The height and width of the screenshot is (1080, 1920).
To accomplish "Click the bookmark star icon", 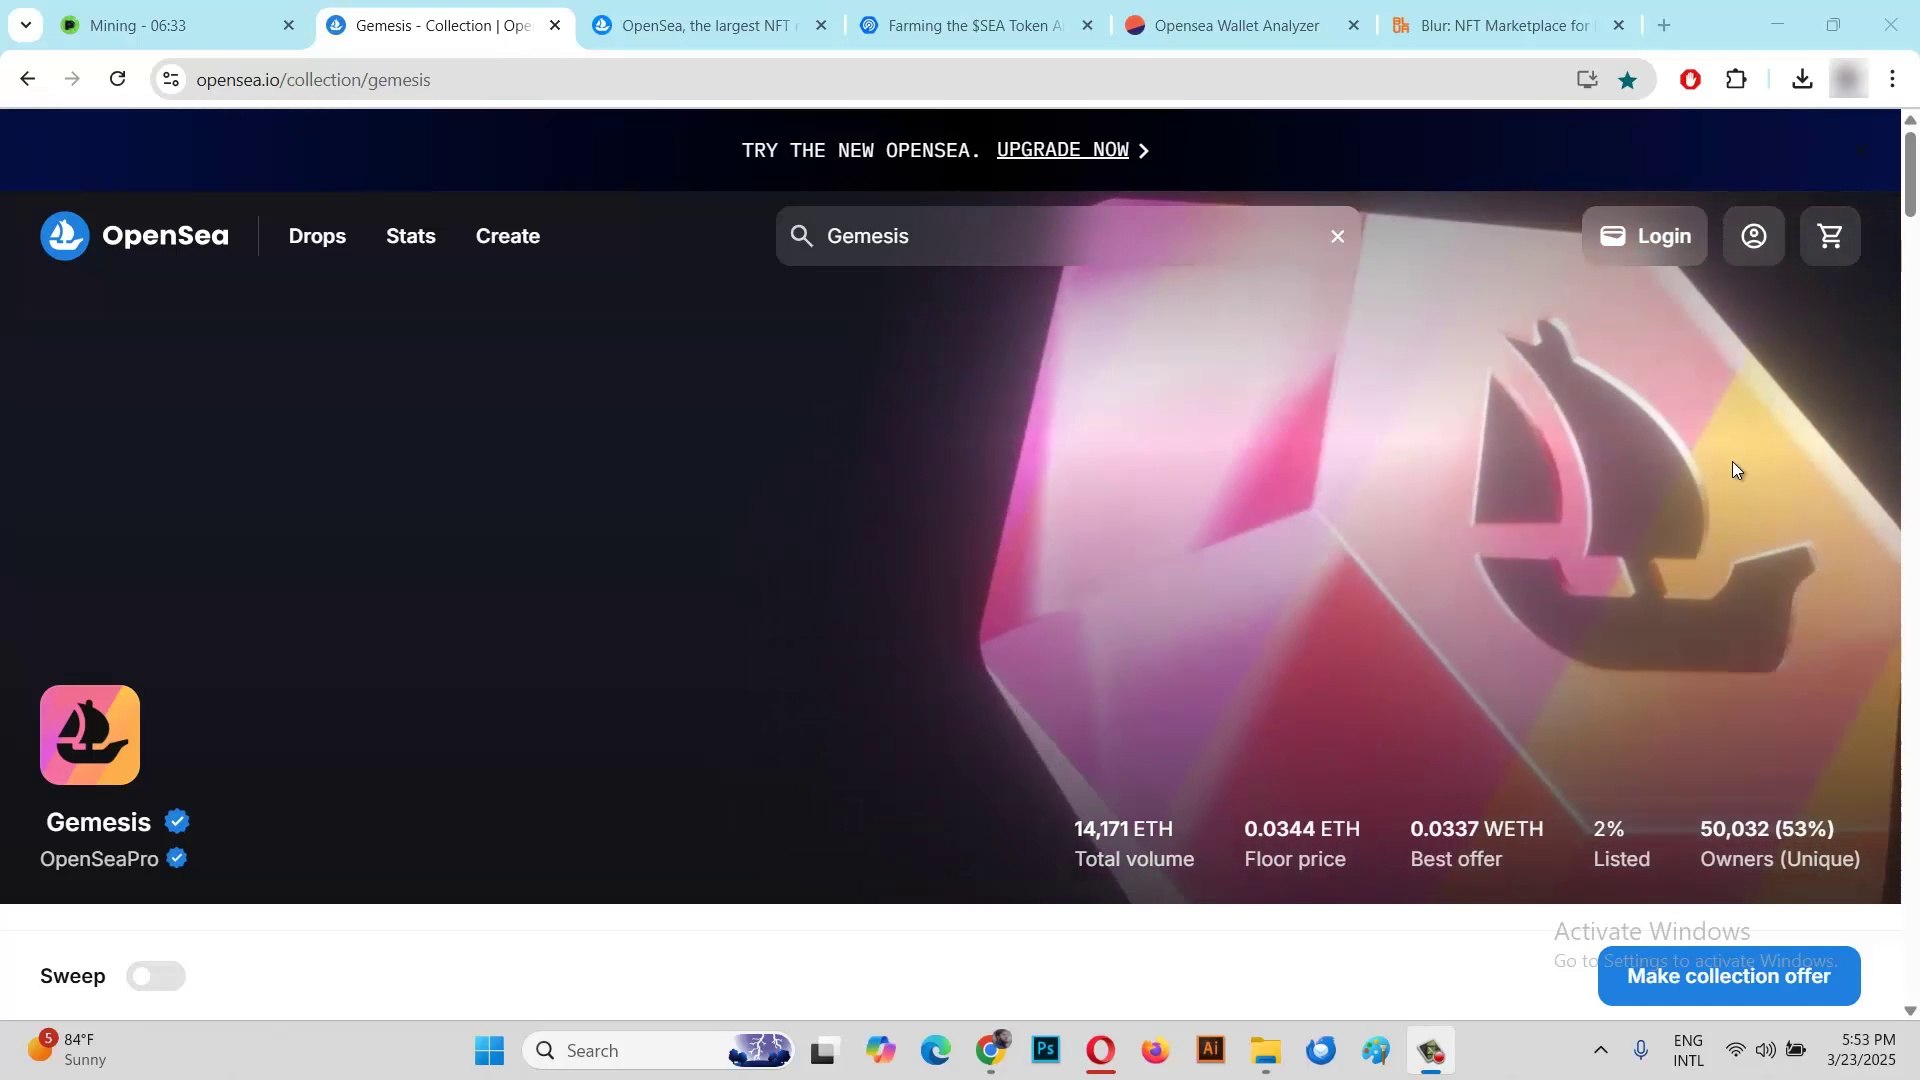I will click(x=1628, y=80).
